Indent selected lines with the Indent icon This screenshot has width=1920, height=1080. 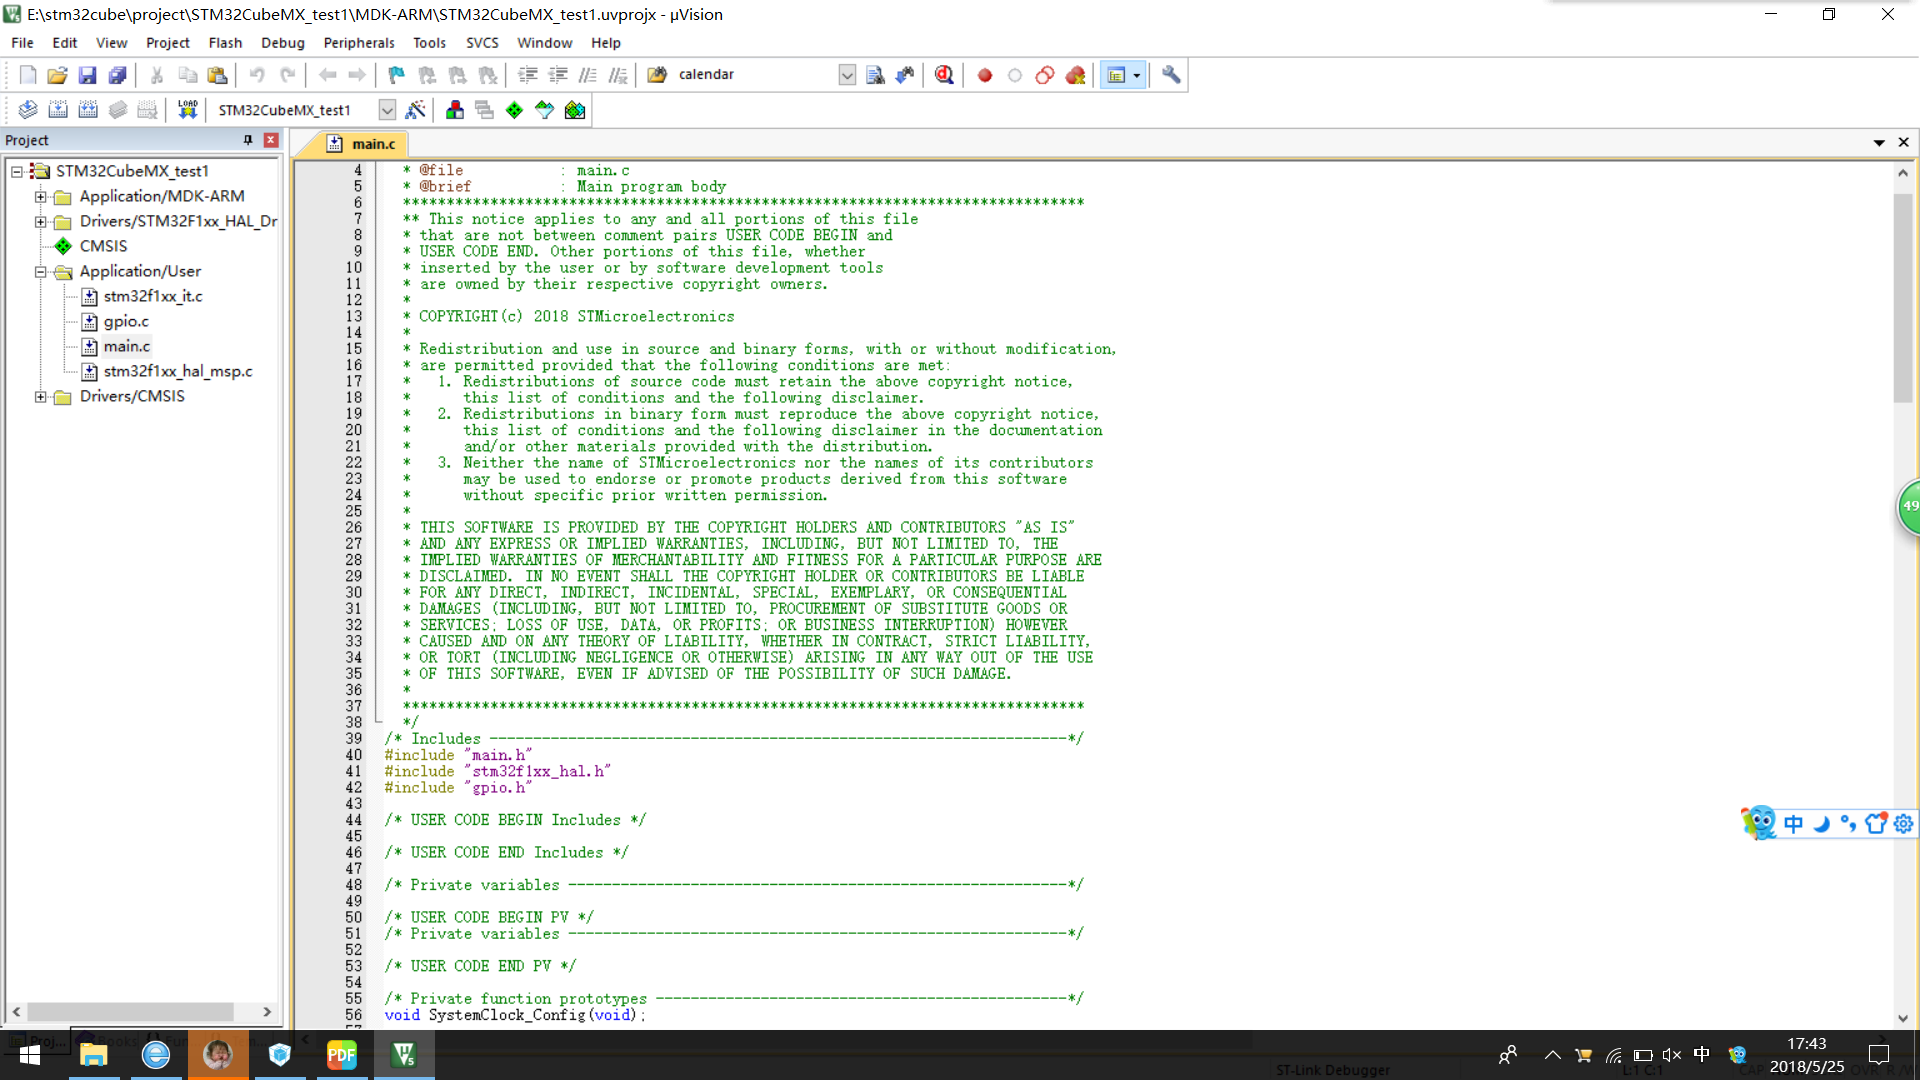click(528, 75)
